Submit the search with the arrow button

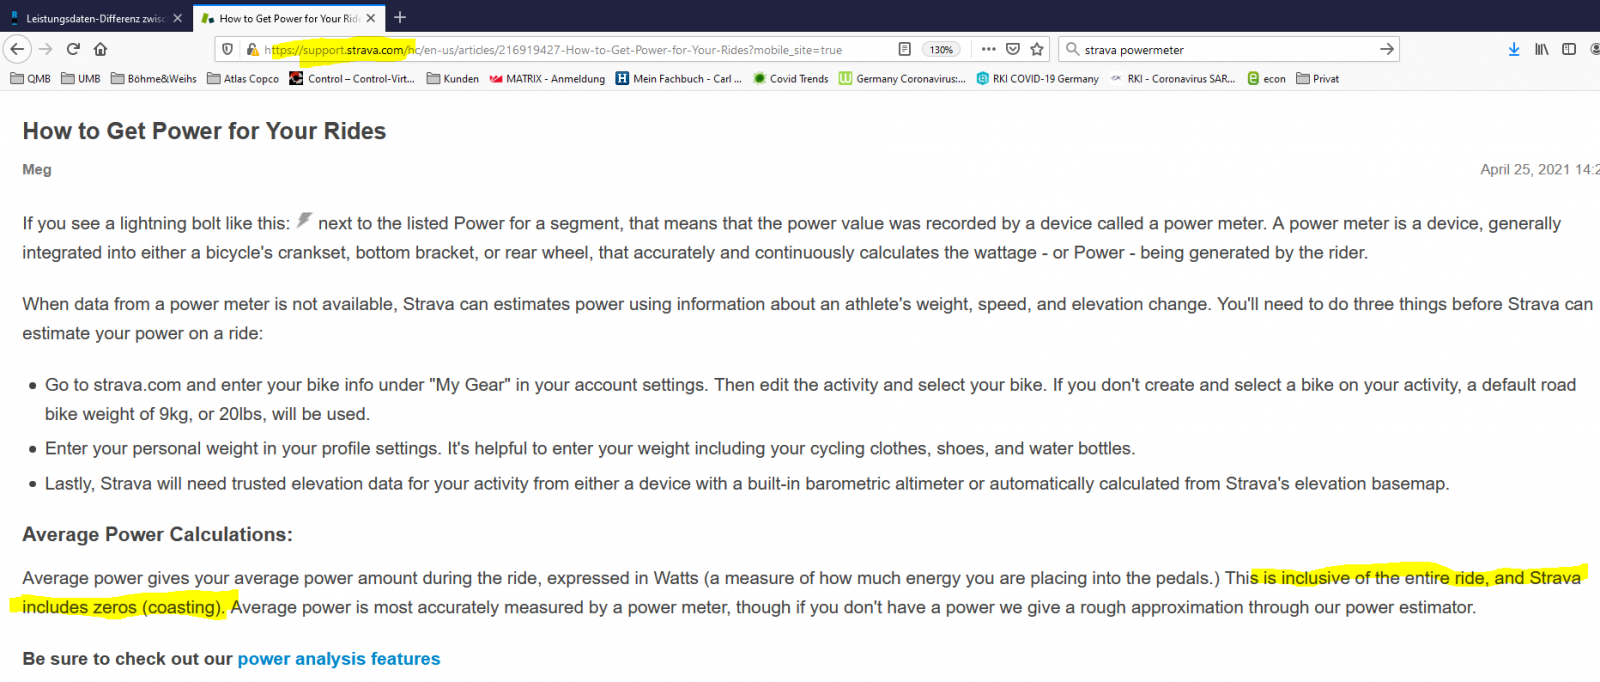point(1386,49)
